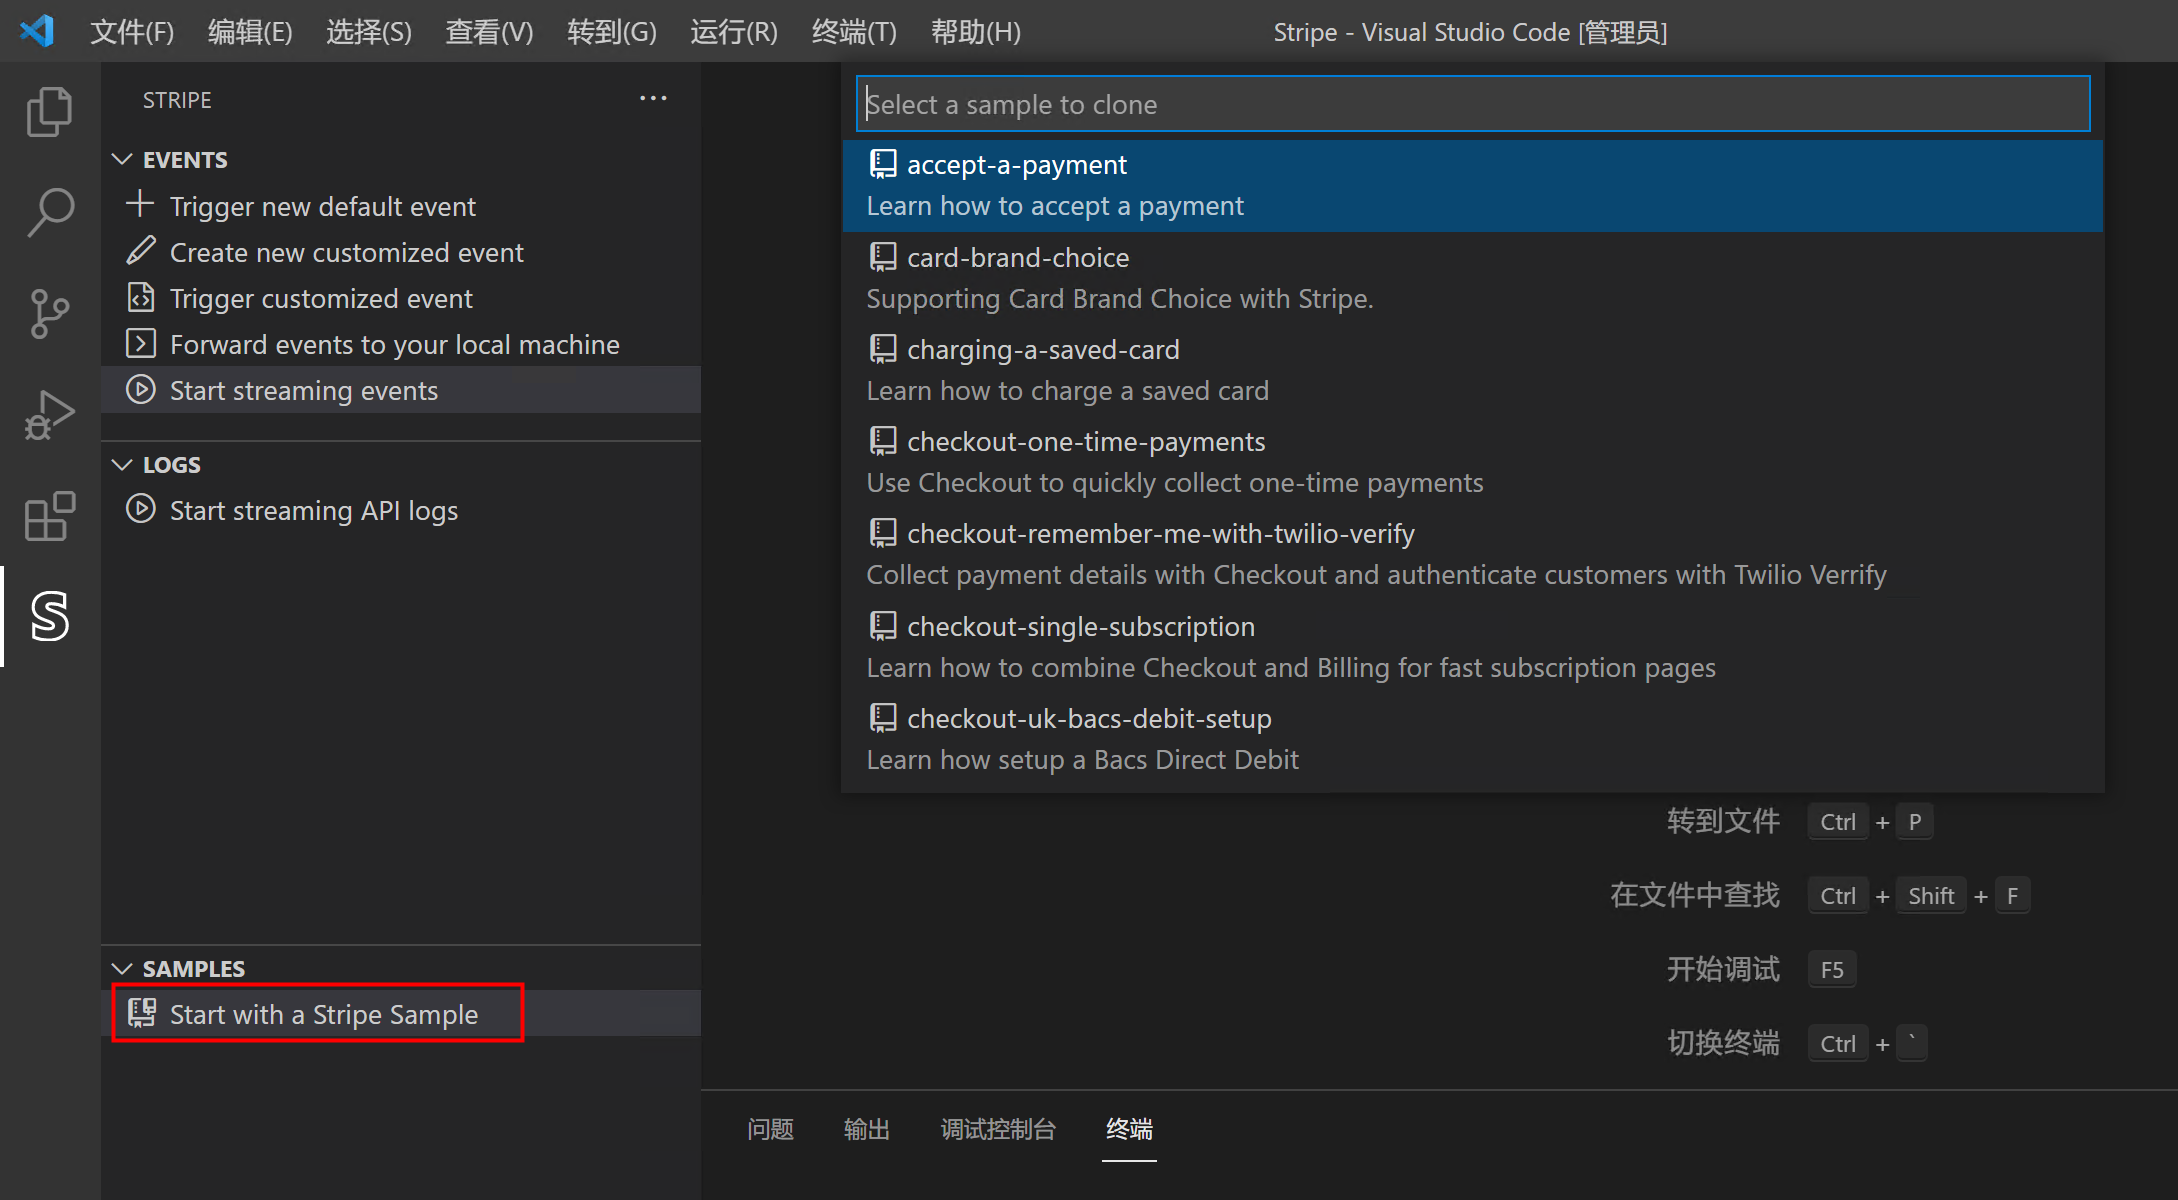Choose the checkout-one-time-payments sample

tap(1472, 462)
